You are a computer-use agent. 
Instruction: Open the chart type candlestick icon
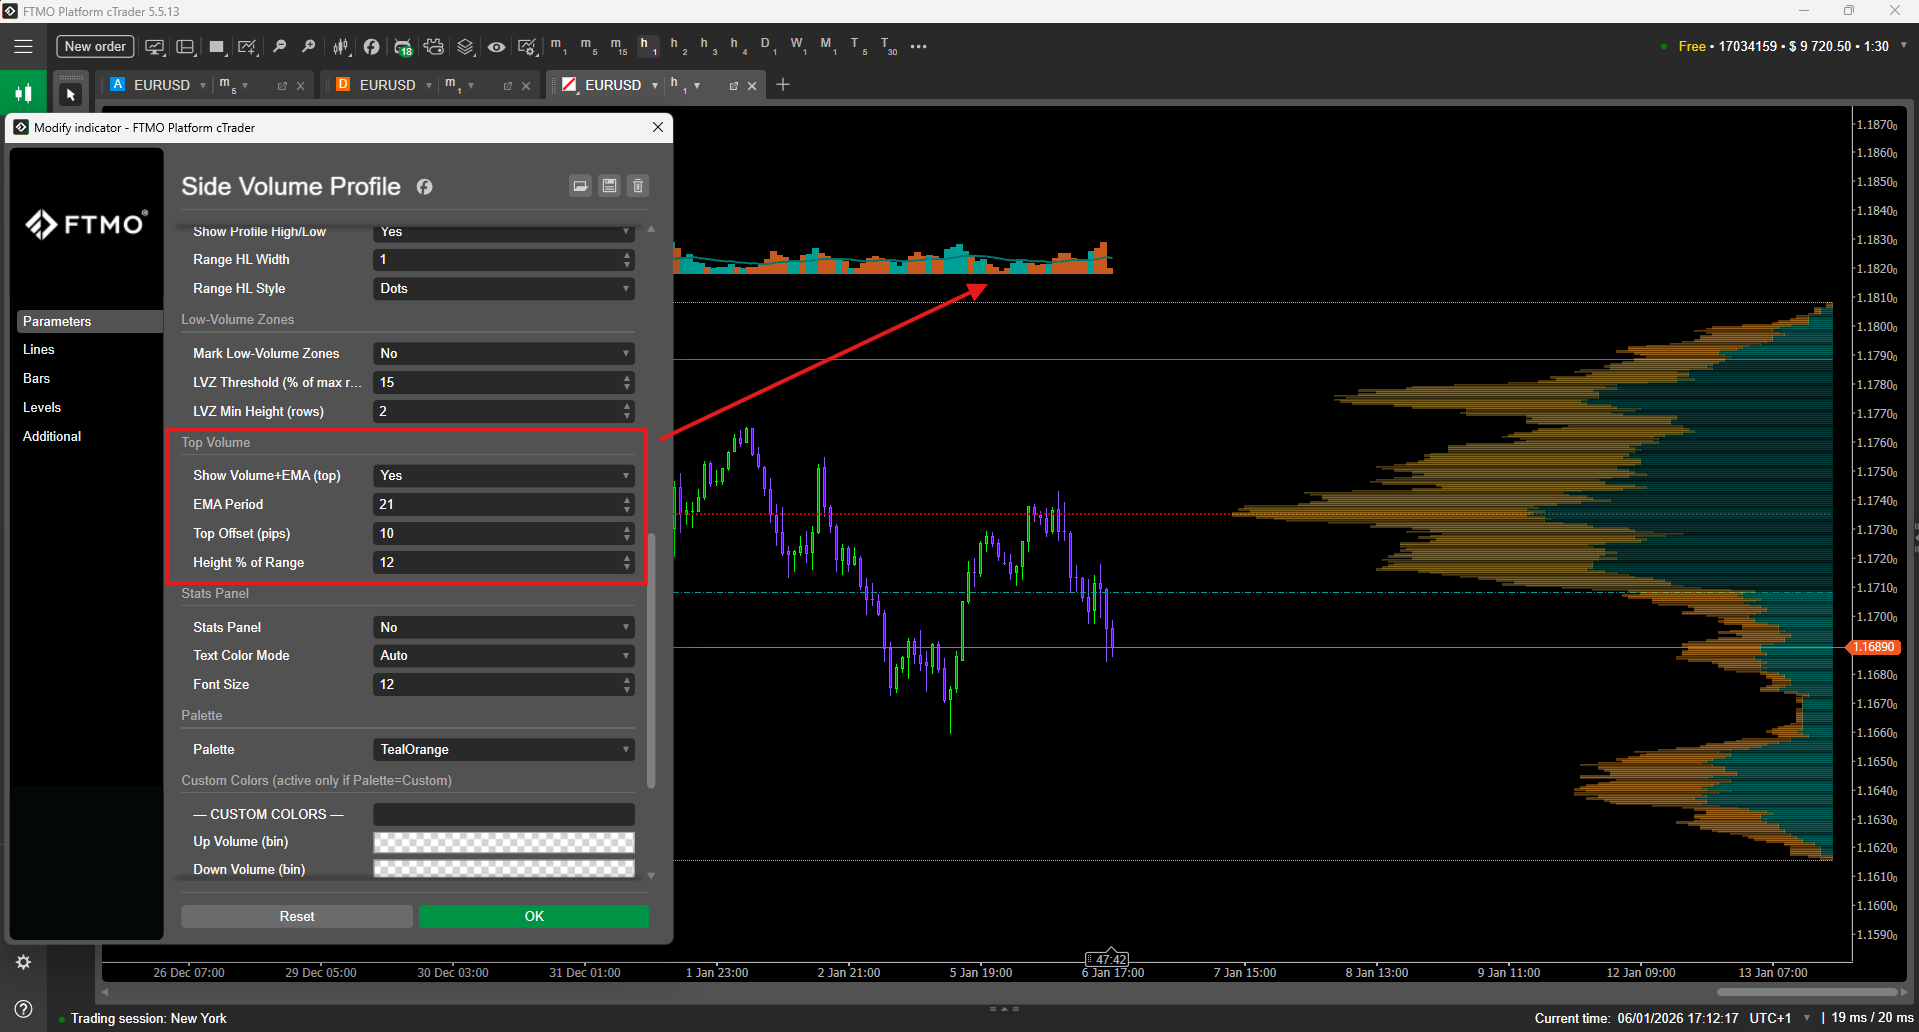tap(341, 46)
